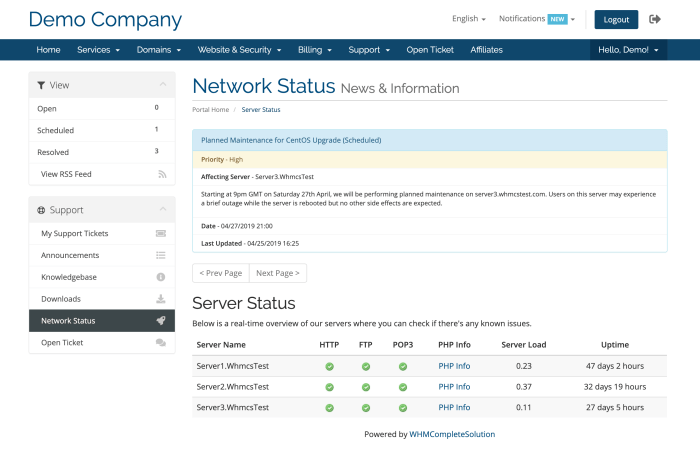Click Server3 load value '0.11'
The width and height of the screenshot is (700, 460).
coord(524,407)
